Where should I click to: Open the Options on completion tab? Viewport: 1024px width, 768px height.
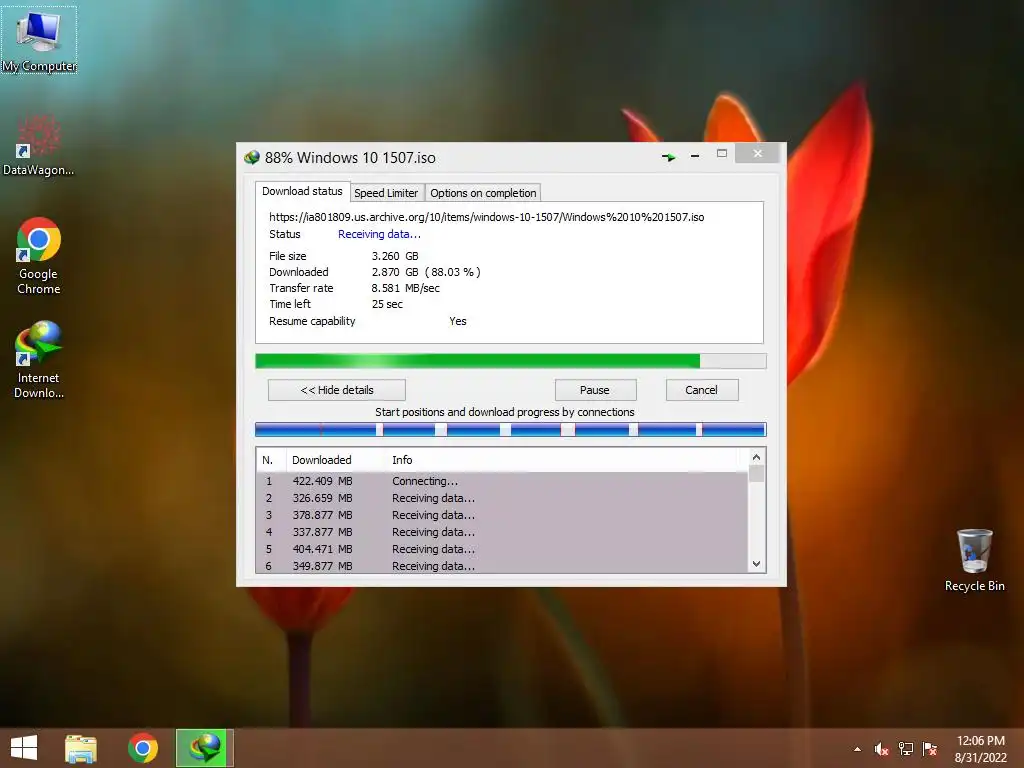[483, 193]
